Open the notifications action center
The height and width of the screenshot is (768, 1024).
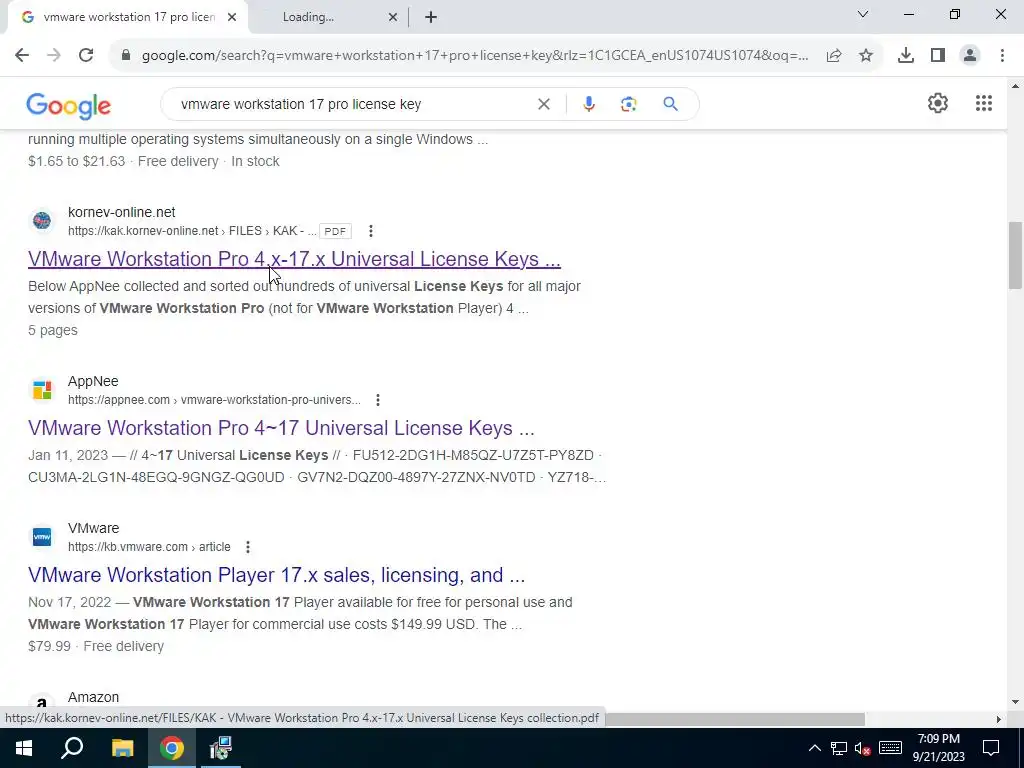click(991, 748)
